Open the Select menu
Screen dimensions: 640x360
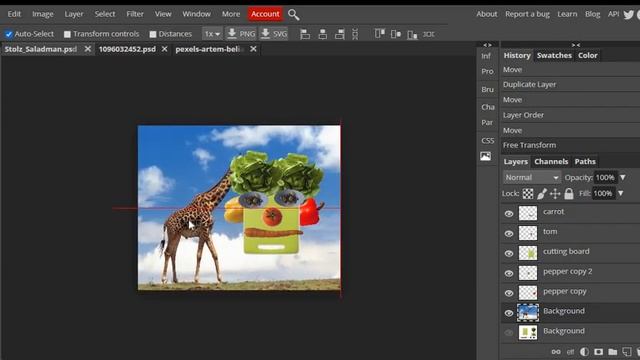tap(105, 14)
